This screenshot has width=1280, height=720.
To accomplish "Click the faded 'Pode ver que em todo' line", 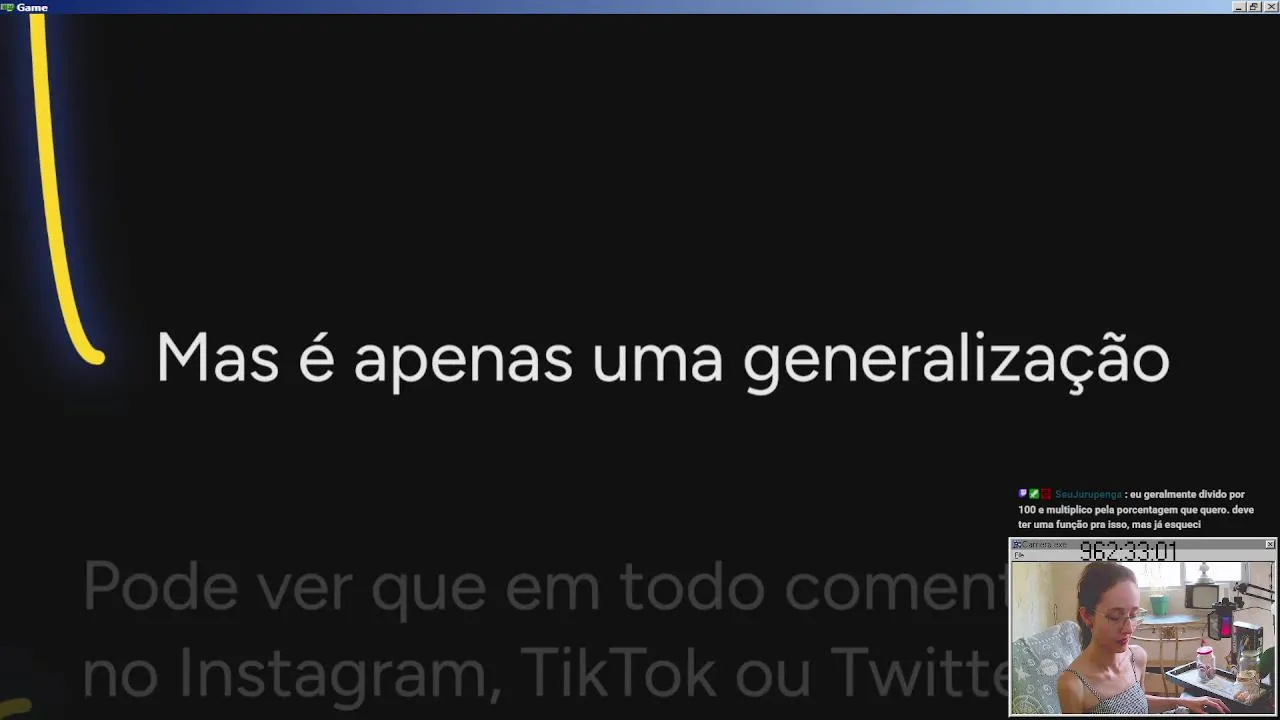I will [x=545, y=586].
